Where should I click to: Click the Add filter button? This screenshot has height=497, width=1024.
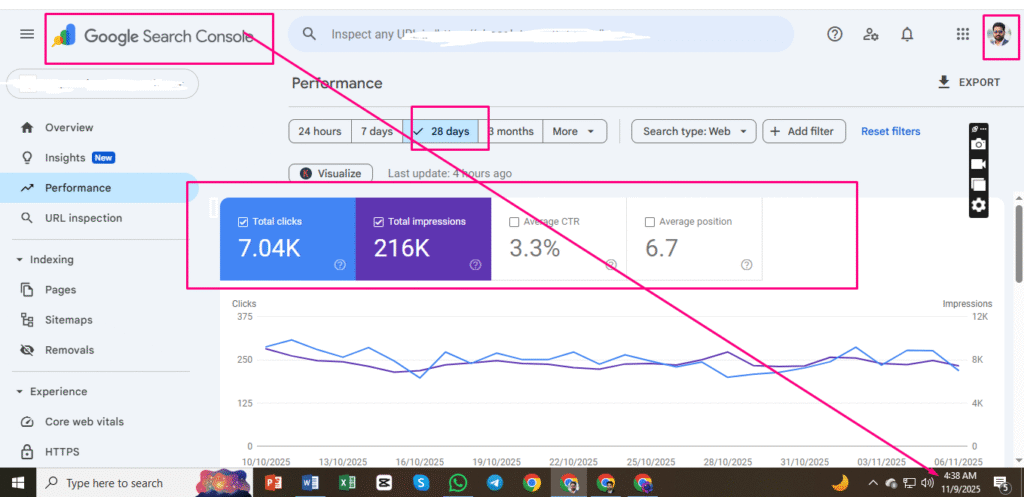(804, 131)
